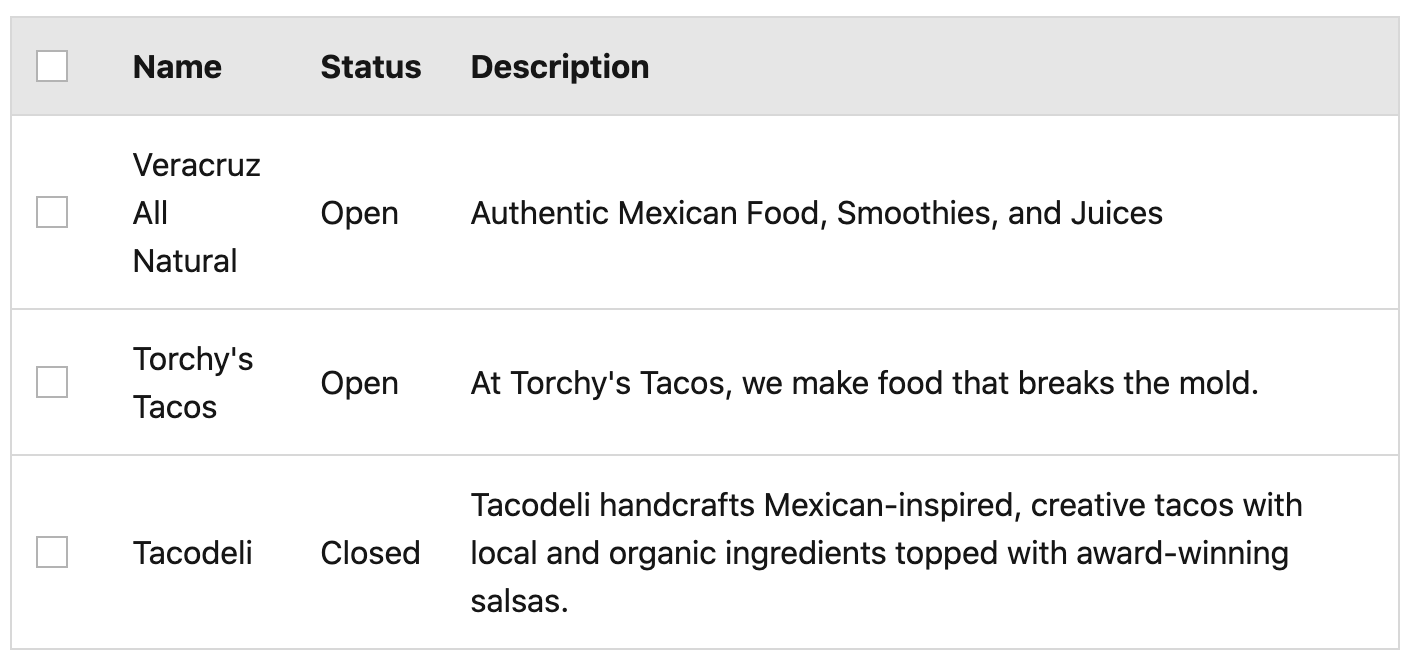Sort by the Name column header
The height and width of the screenshot is (662, 1408).
click(x=177, y=67)
